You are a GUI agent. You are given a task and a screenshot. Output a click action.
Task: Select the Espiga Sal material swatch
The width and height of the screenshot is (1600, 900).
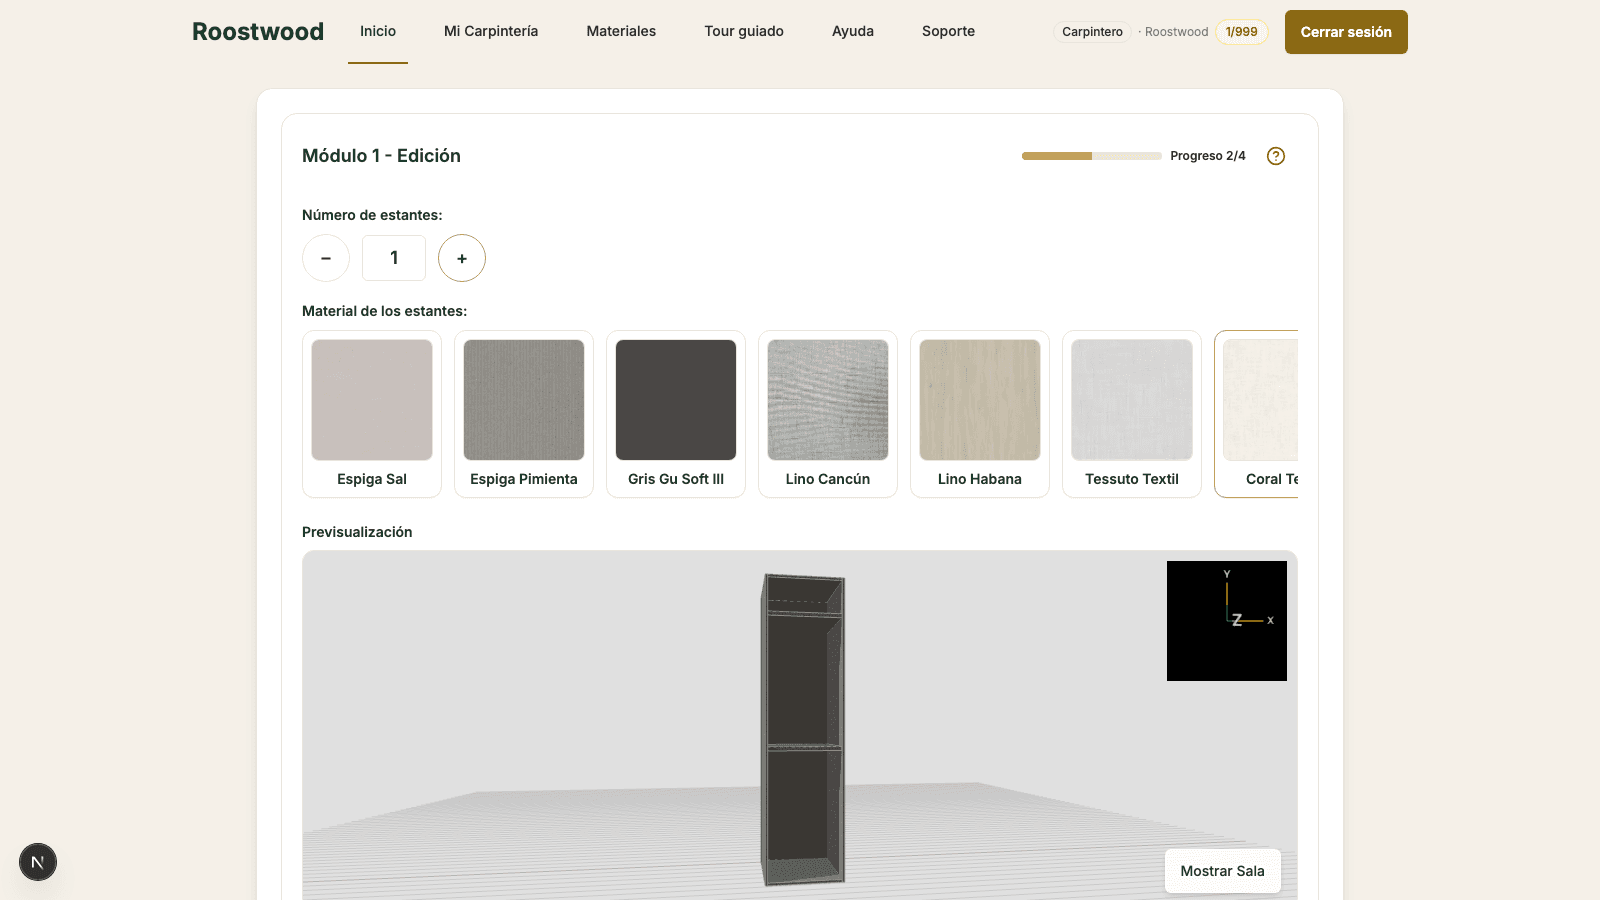tap(372, 414)
